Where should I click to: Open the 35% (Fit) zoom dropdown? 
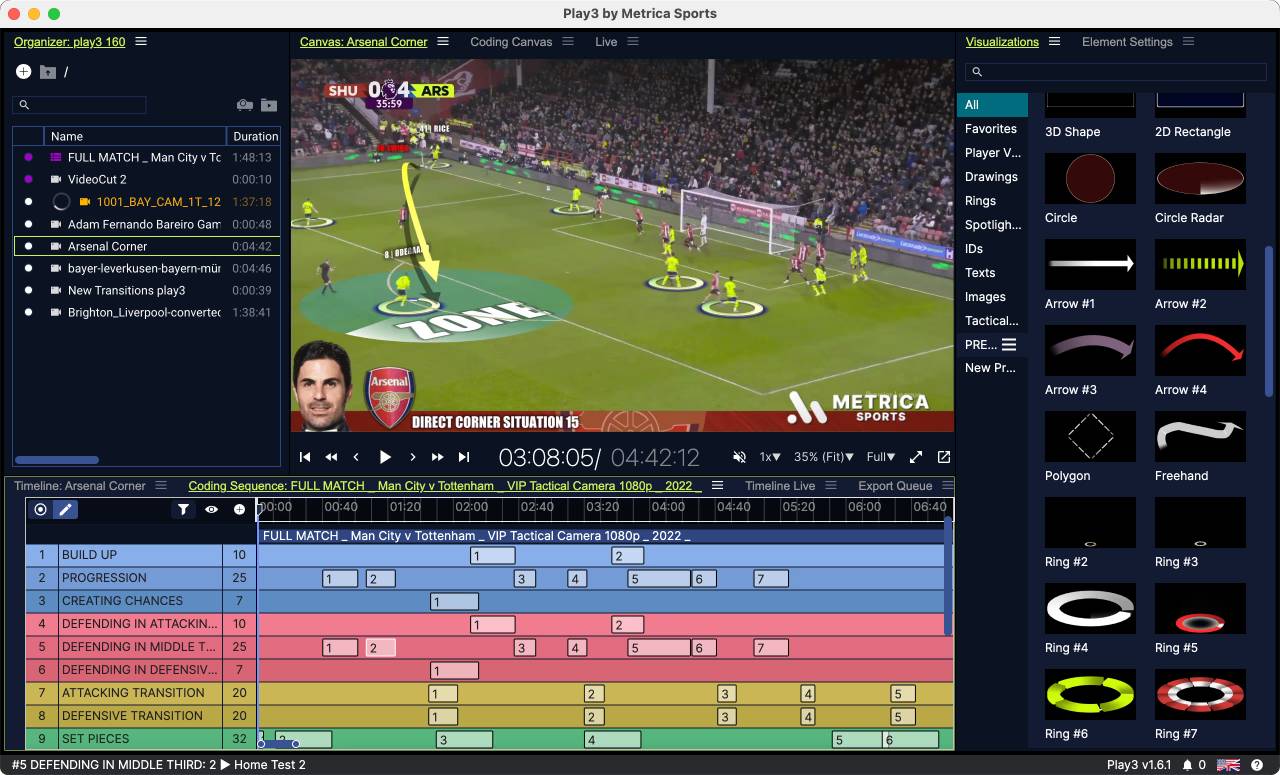[x=824, y=457]
